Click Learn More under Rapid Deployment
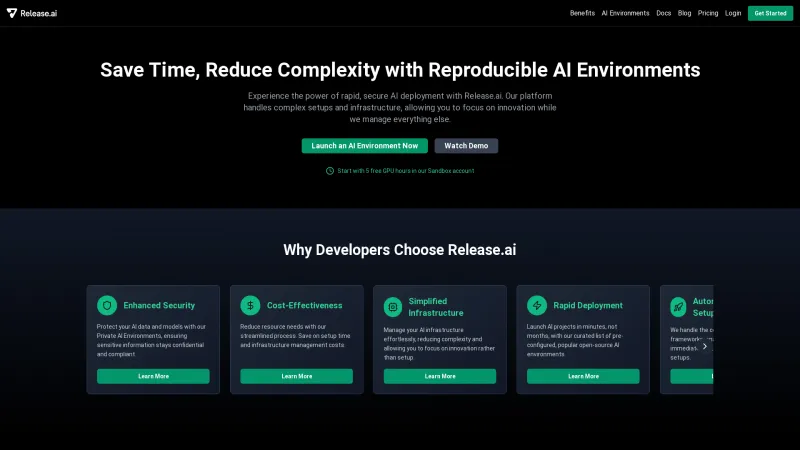 click(x=583, y=376)
